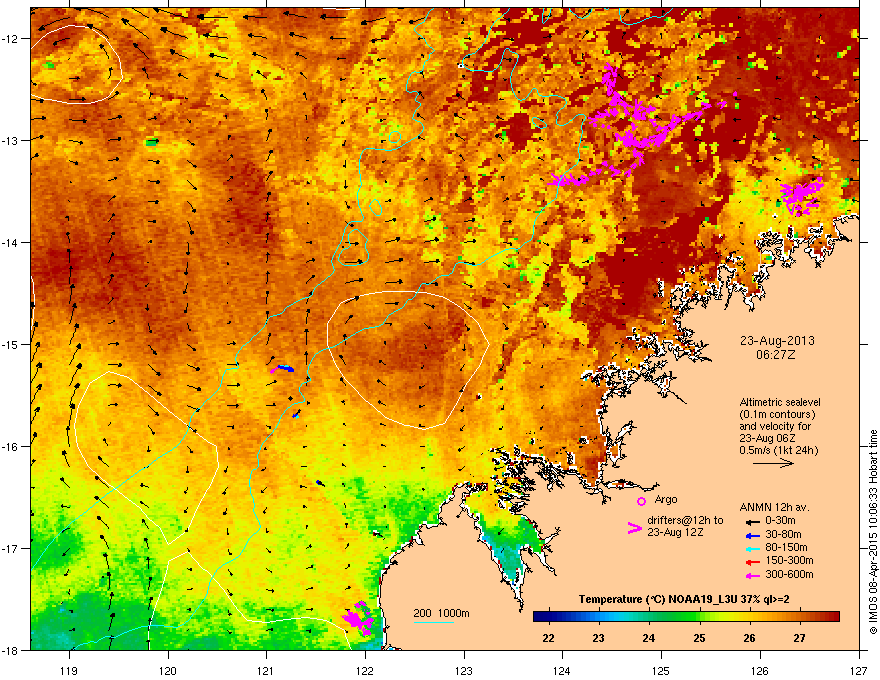Click the latitude axis label '-18'

tap(10, 650)
